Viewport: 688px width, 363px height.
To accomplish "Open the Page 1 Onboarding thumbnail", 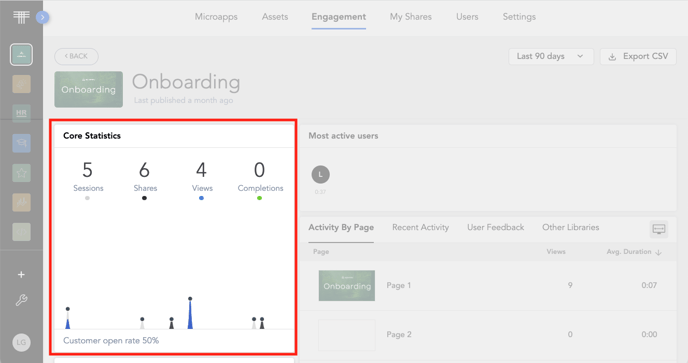I will pos(347,285).
